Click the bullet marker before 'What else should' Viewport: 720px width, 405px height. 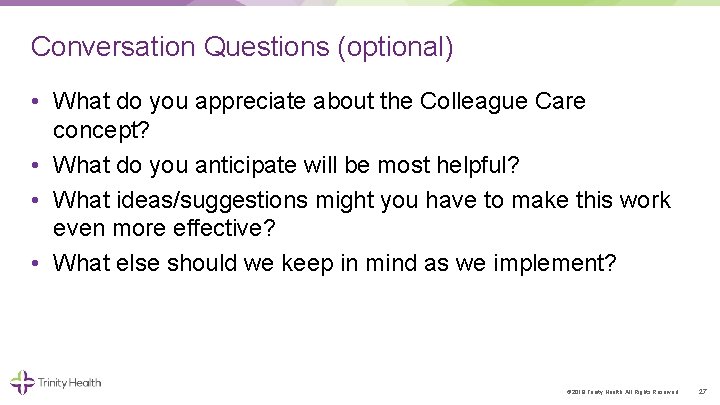click(x=36, y=264)
